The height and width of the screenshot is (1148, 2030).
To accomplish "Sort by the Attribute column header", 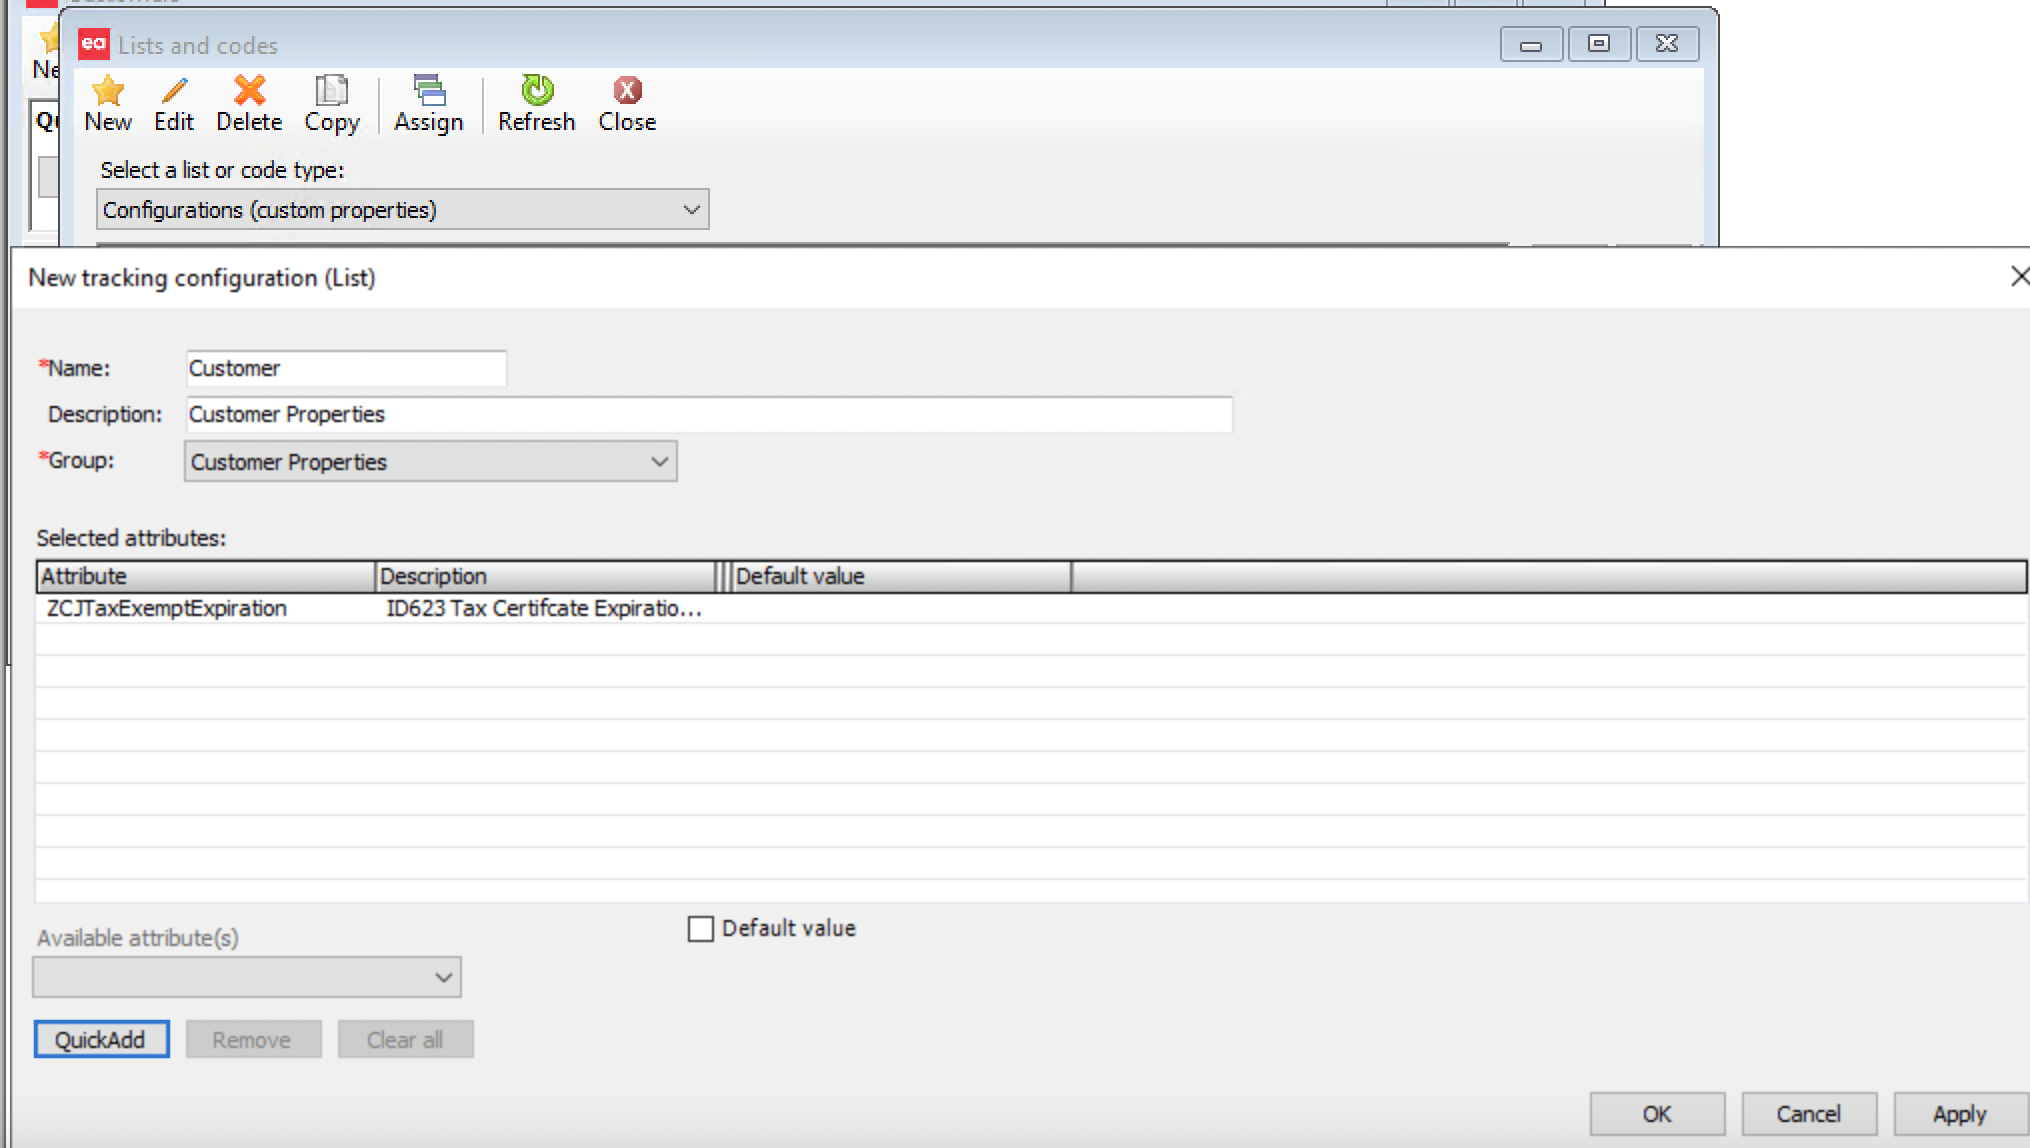I will point(206,577).
